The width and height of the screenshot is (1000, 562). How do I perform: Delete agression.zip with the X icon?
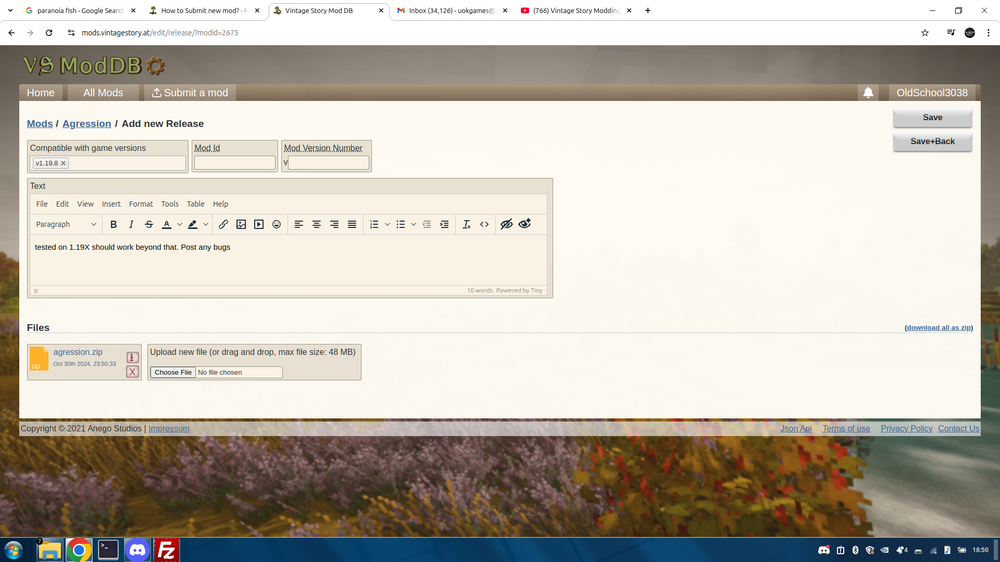click(132, 372)
